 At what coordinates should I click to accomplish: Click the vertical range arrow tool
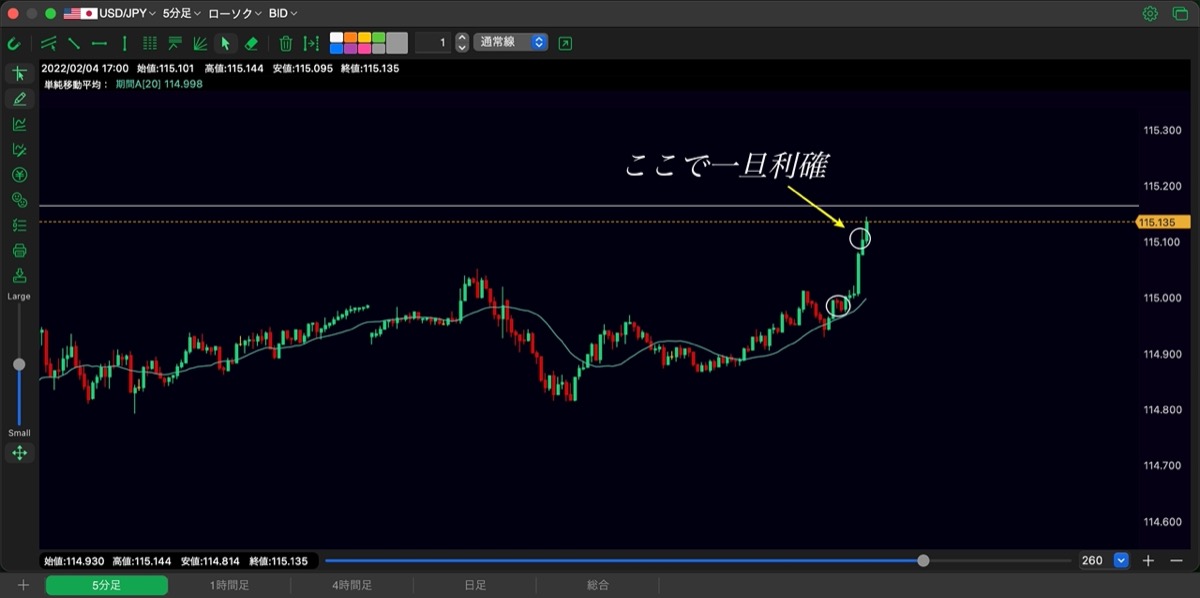click(x=311, y=43)
